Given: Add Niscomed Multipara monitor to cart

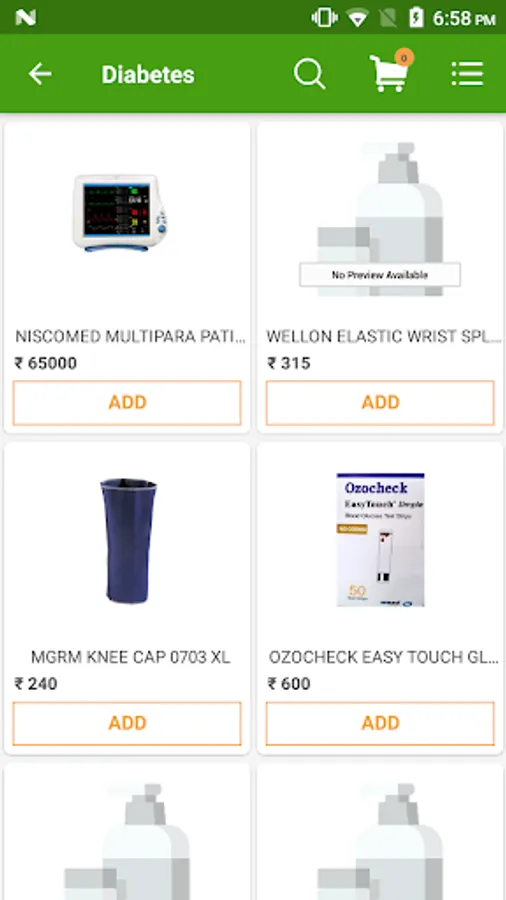Looking at the screenshot, I should pos(127,402).
